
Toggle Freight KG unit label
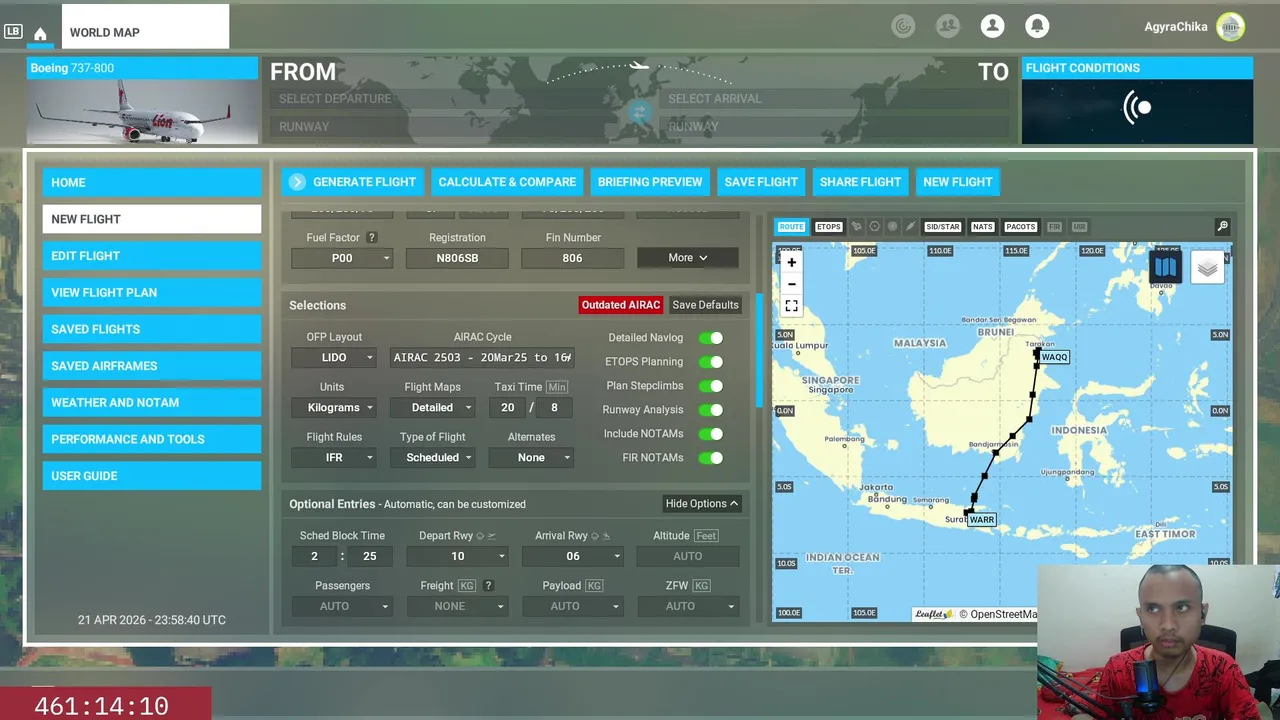467,586
